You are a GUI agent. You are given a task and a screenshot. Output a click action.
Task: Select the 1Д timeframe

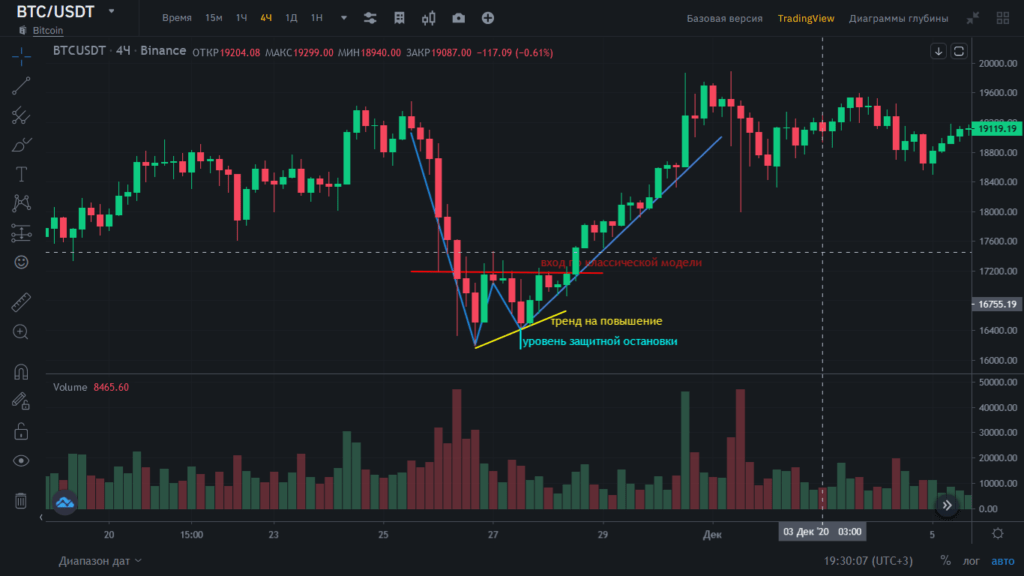291,18
